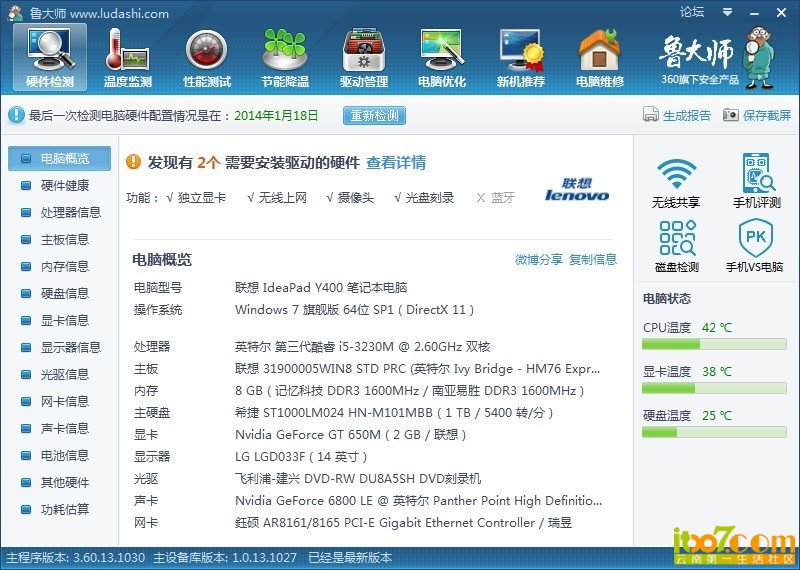The height and width of the screenshot is (570, 800).
Task: Click the AR8161/8165 Ethernet Controller text
Action: (x=403, y=523)
